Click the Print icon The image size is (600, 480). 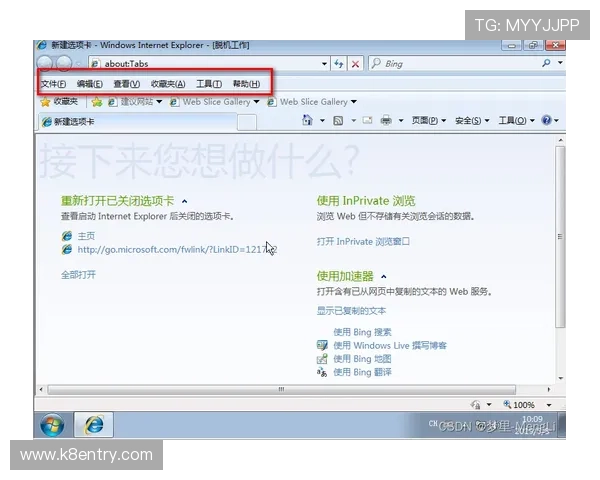[386, 121]
